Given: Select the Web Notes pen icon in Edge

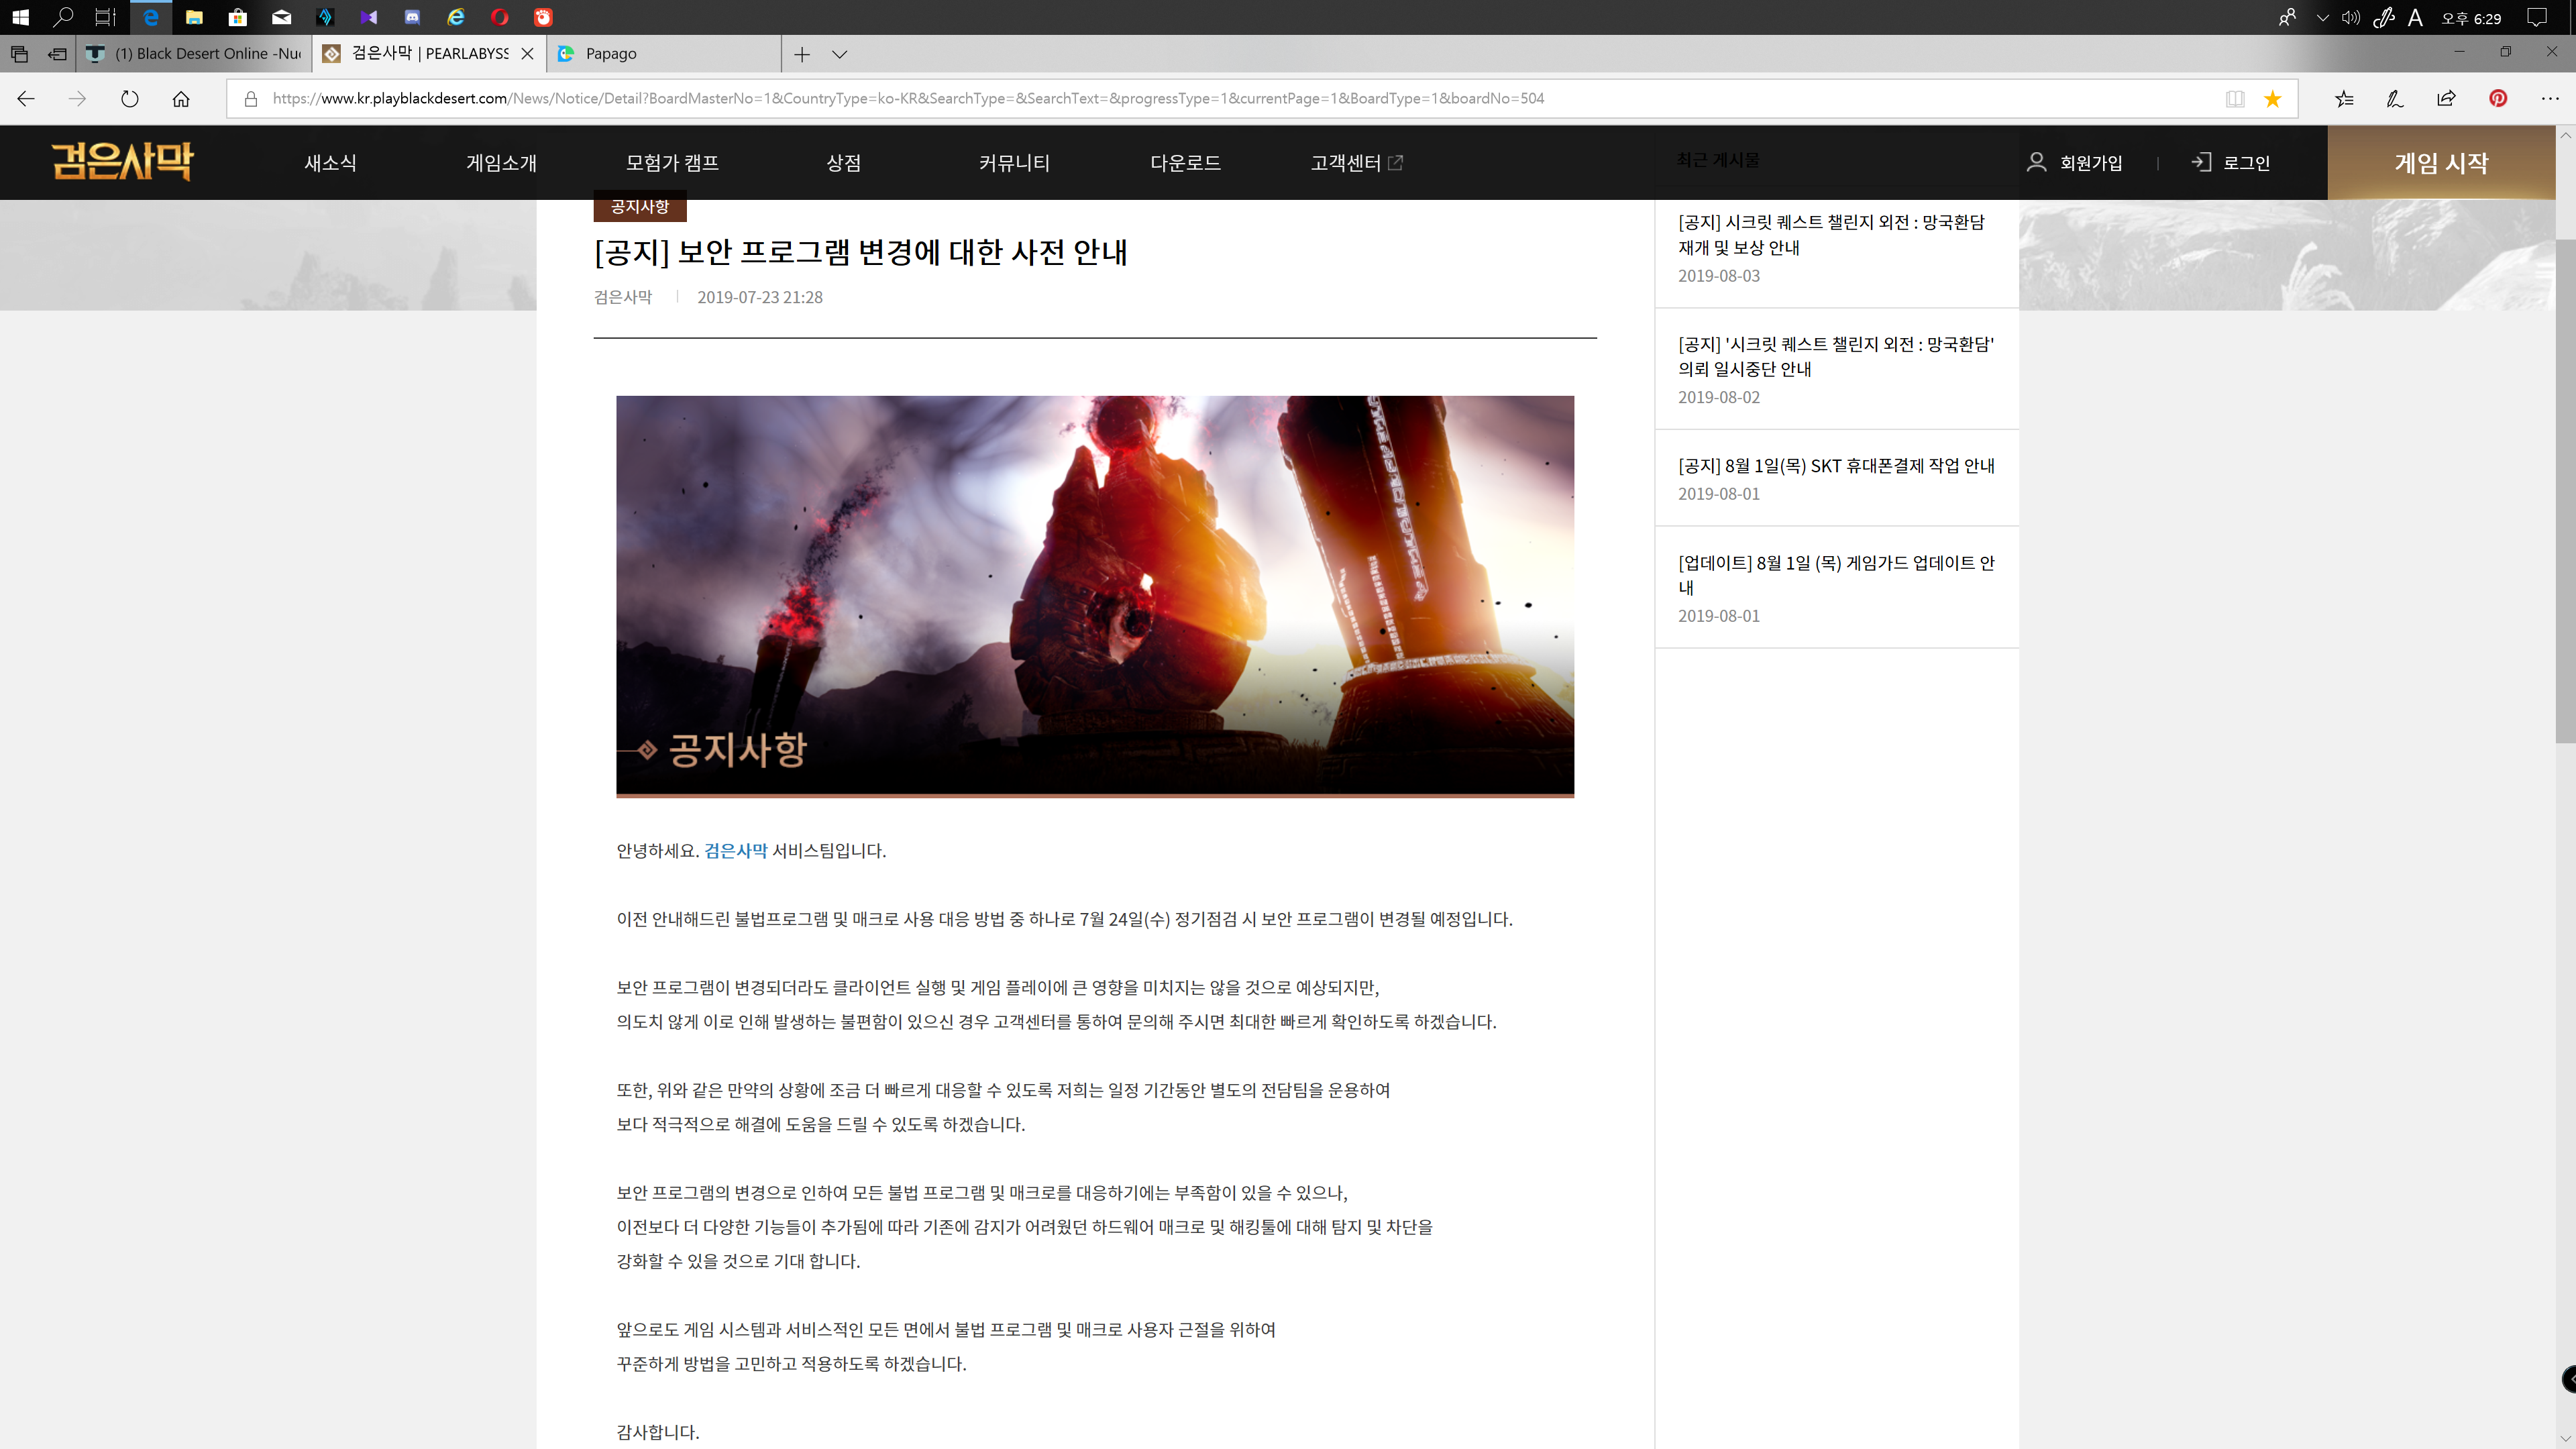Looking at the screenshot, I should click(2394, 98).
